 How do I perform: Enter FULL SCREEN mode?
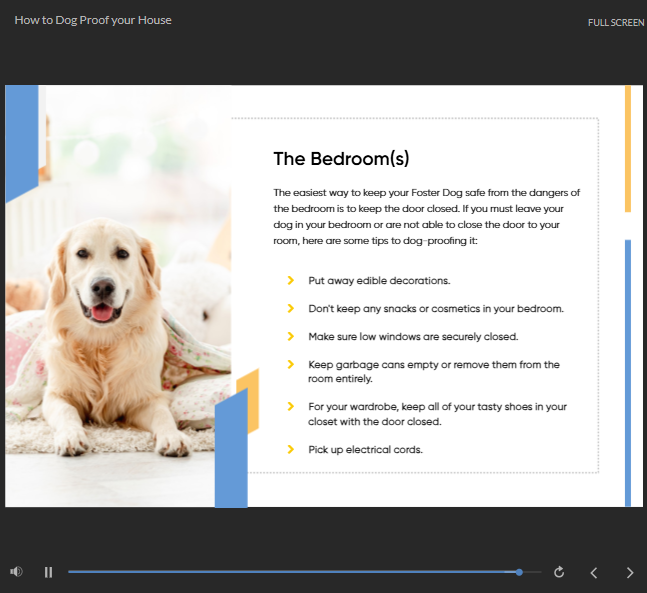615,22
